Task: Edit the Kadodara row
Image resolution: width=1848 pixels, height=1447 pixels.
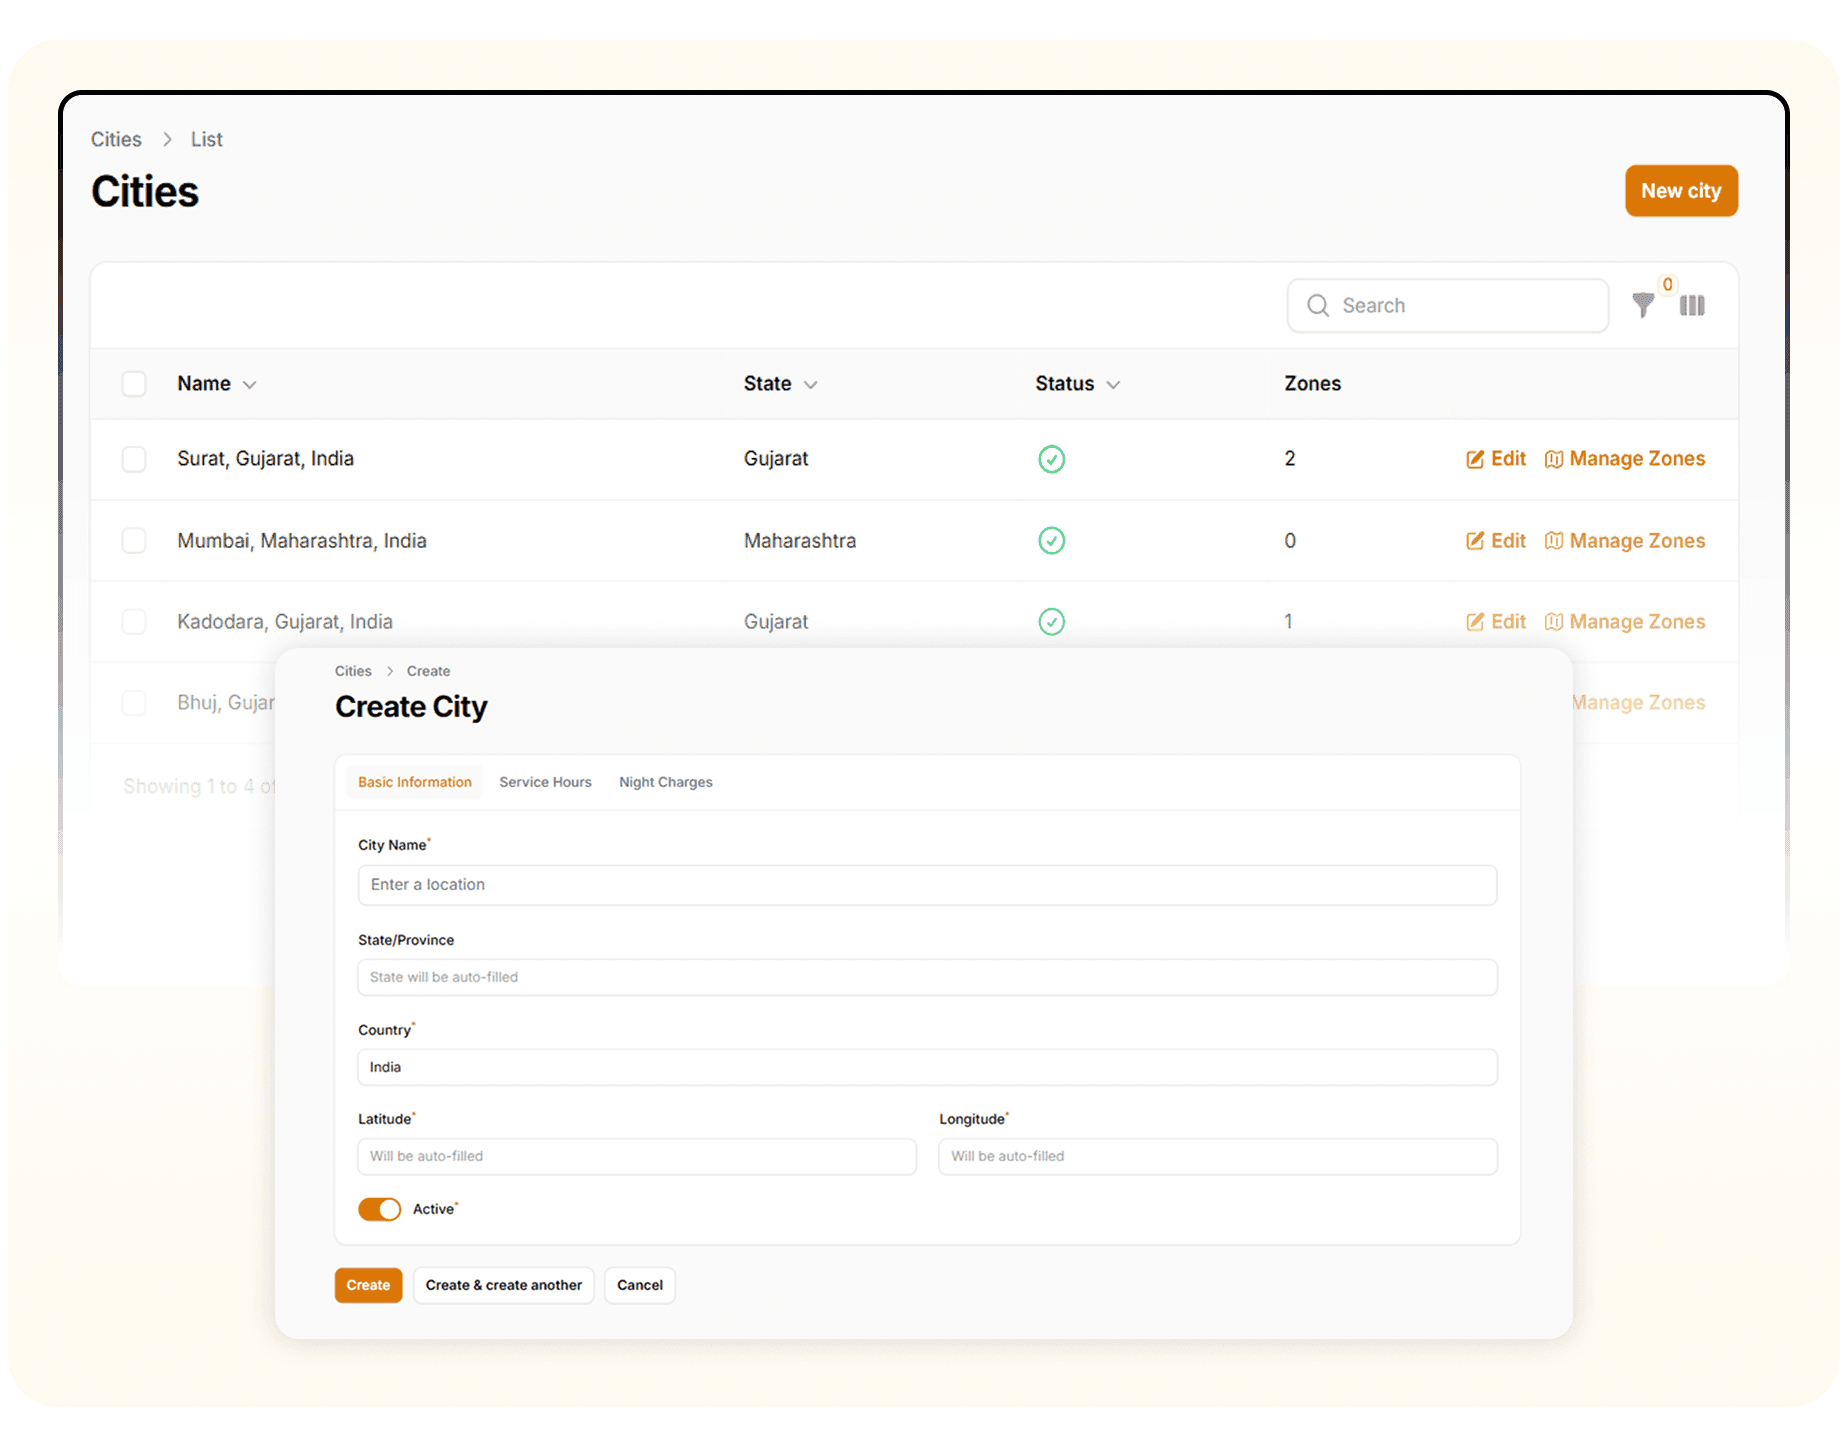Action: click(1496, 622)
